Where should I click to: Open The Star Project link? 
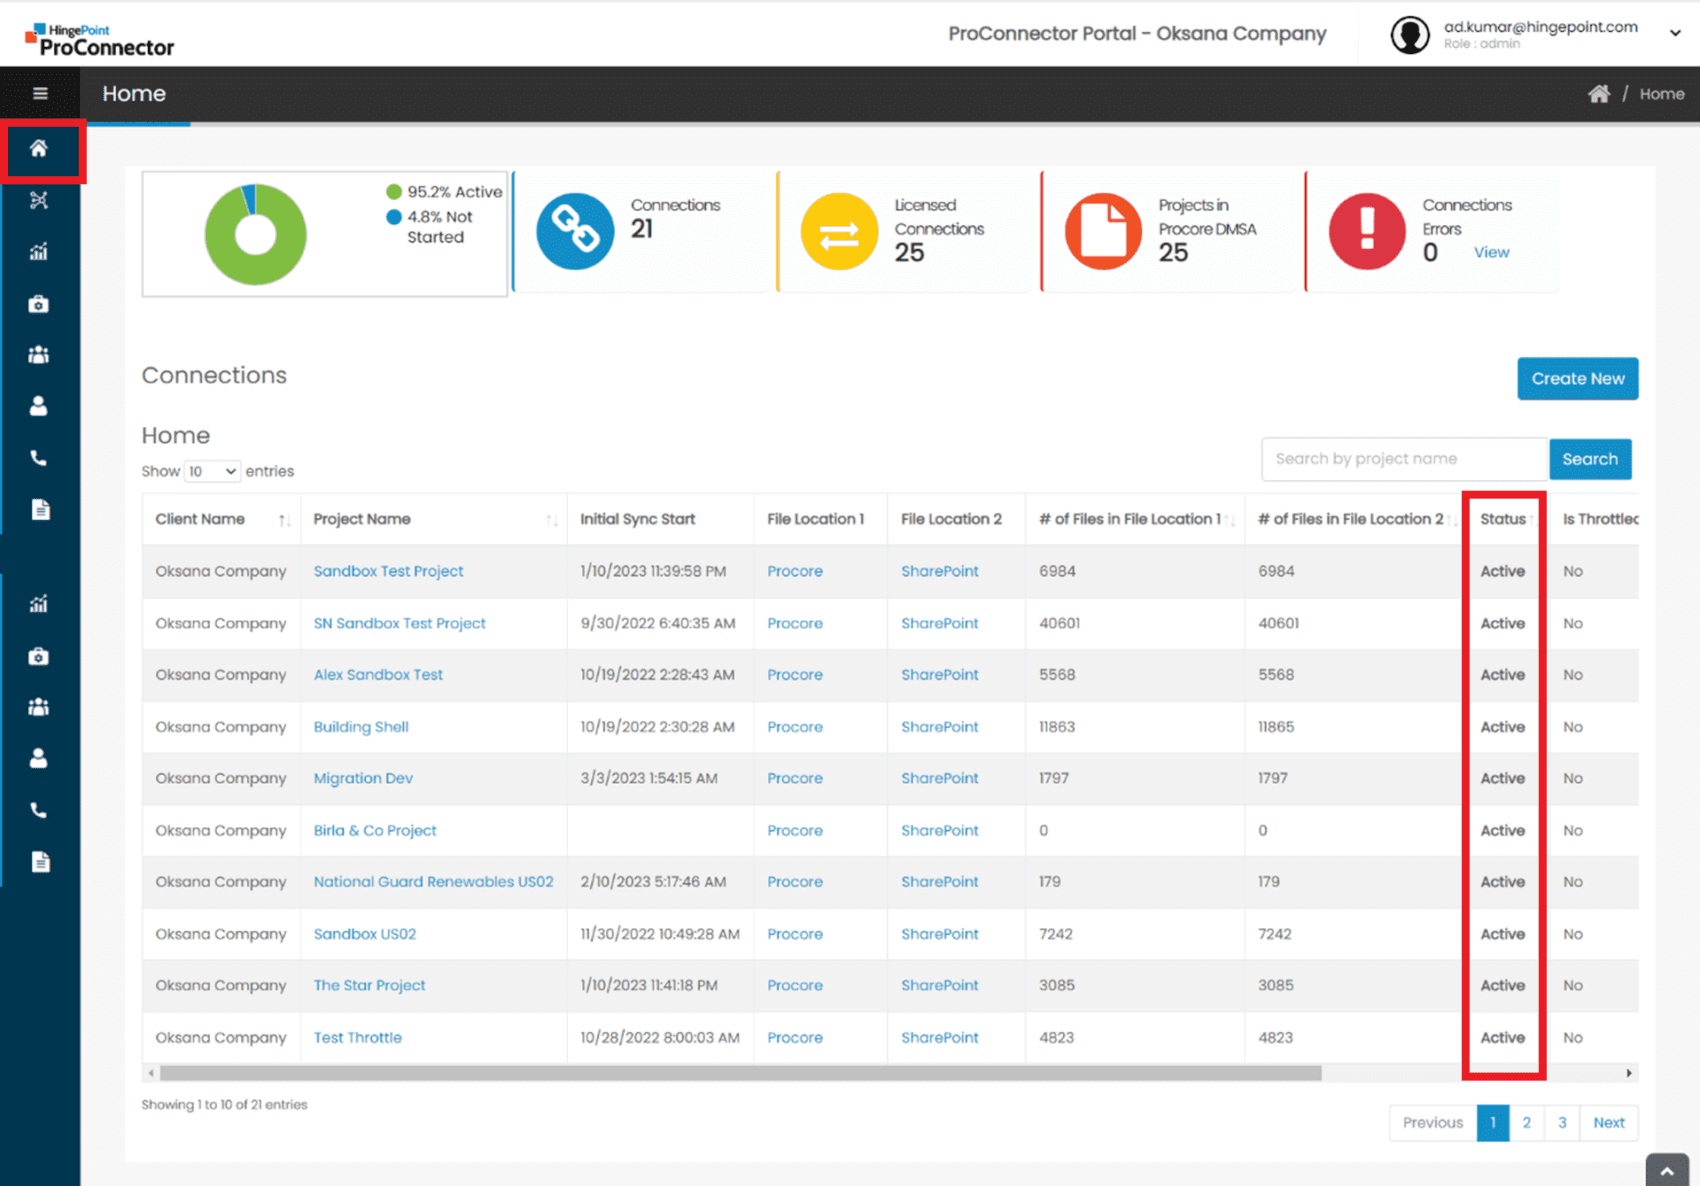[x=369, y=985]
